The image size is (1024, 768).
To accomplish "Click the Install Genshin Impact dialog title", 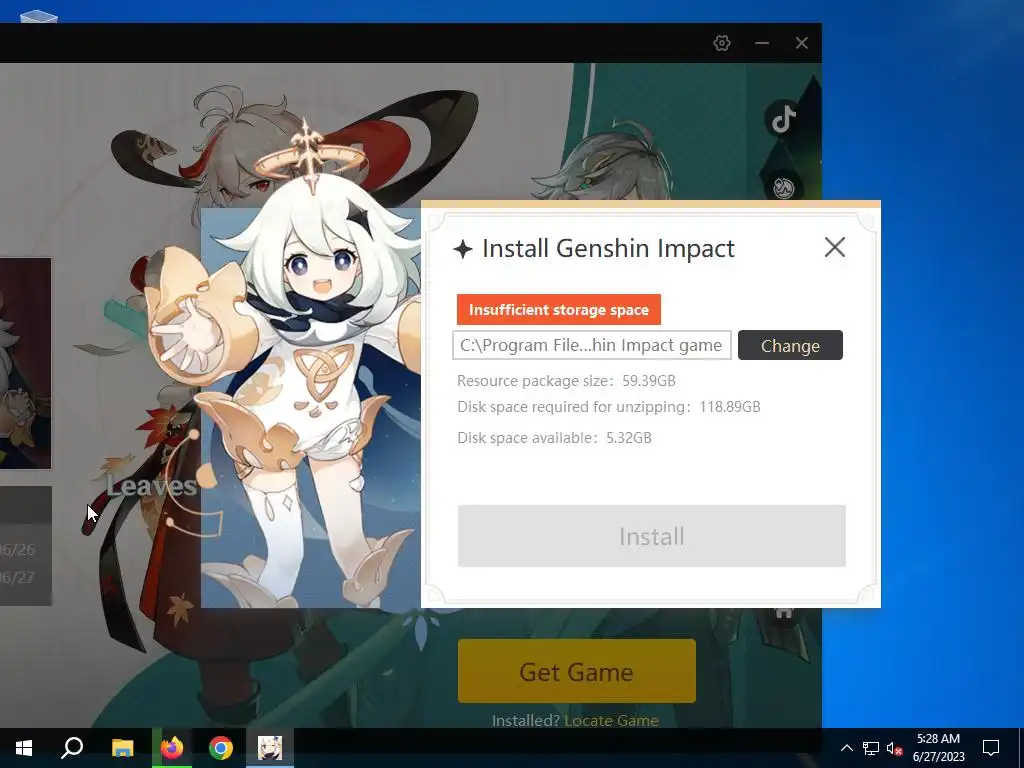I will click(608, 248).
